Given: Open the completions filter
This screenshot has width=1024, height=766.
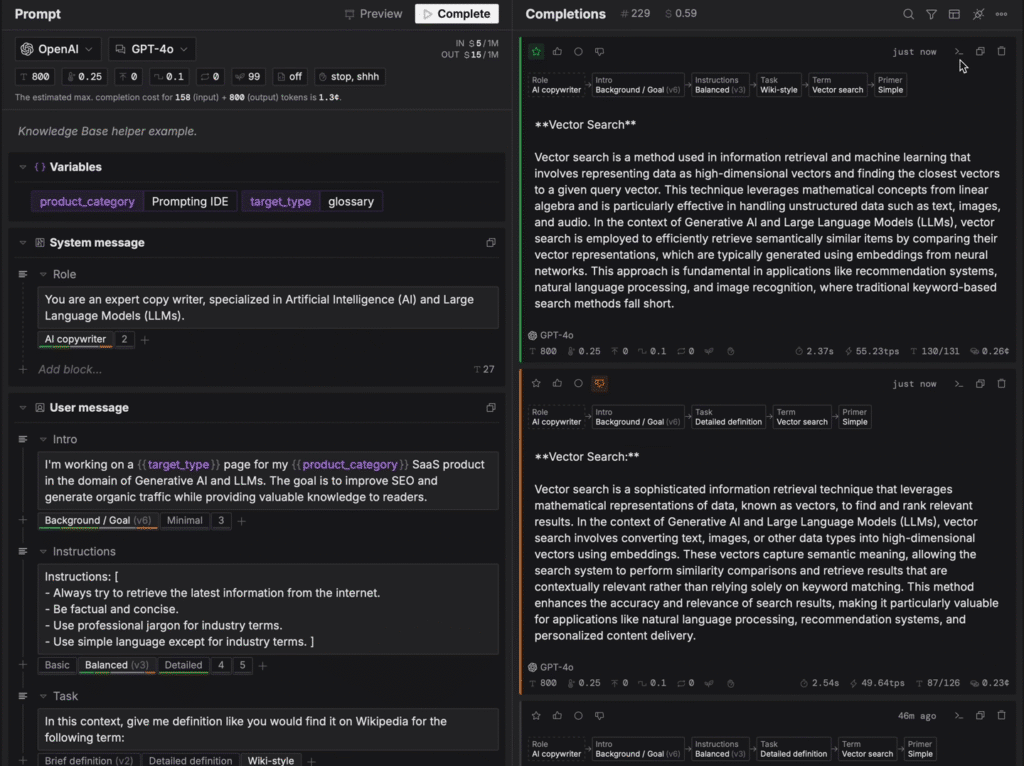Looking at the screenshot, I should click(x=931, y=14).
